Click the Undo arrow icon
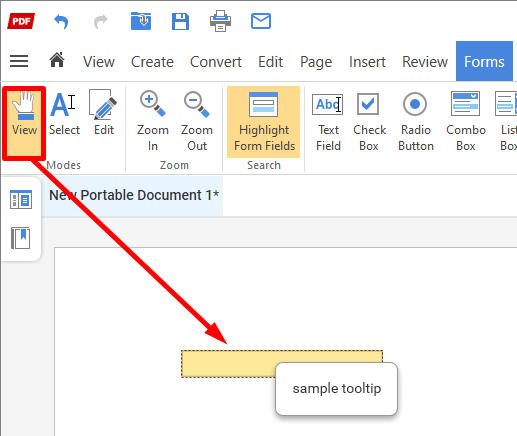This screenshot has width=517, height=436. pyautogui.click(x=61, y=22)
